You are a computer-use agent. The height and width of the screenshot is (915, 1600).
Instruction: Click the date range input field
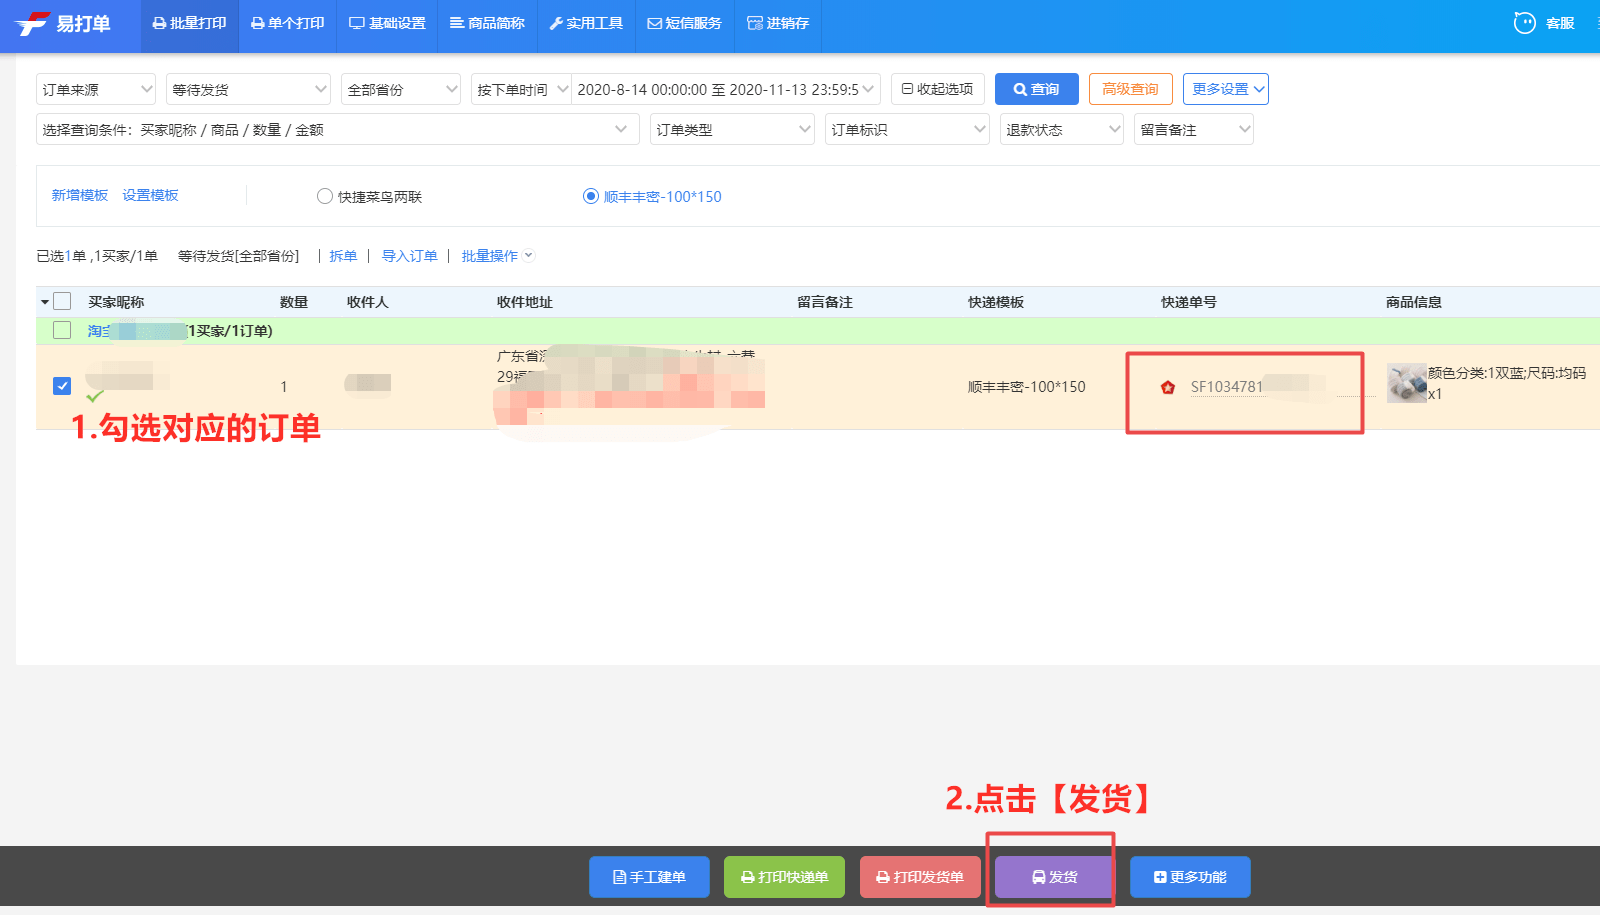(x=718, y=89)
